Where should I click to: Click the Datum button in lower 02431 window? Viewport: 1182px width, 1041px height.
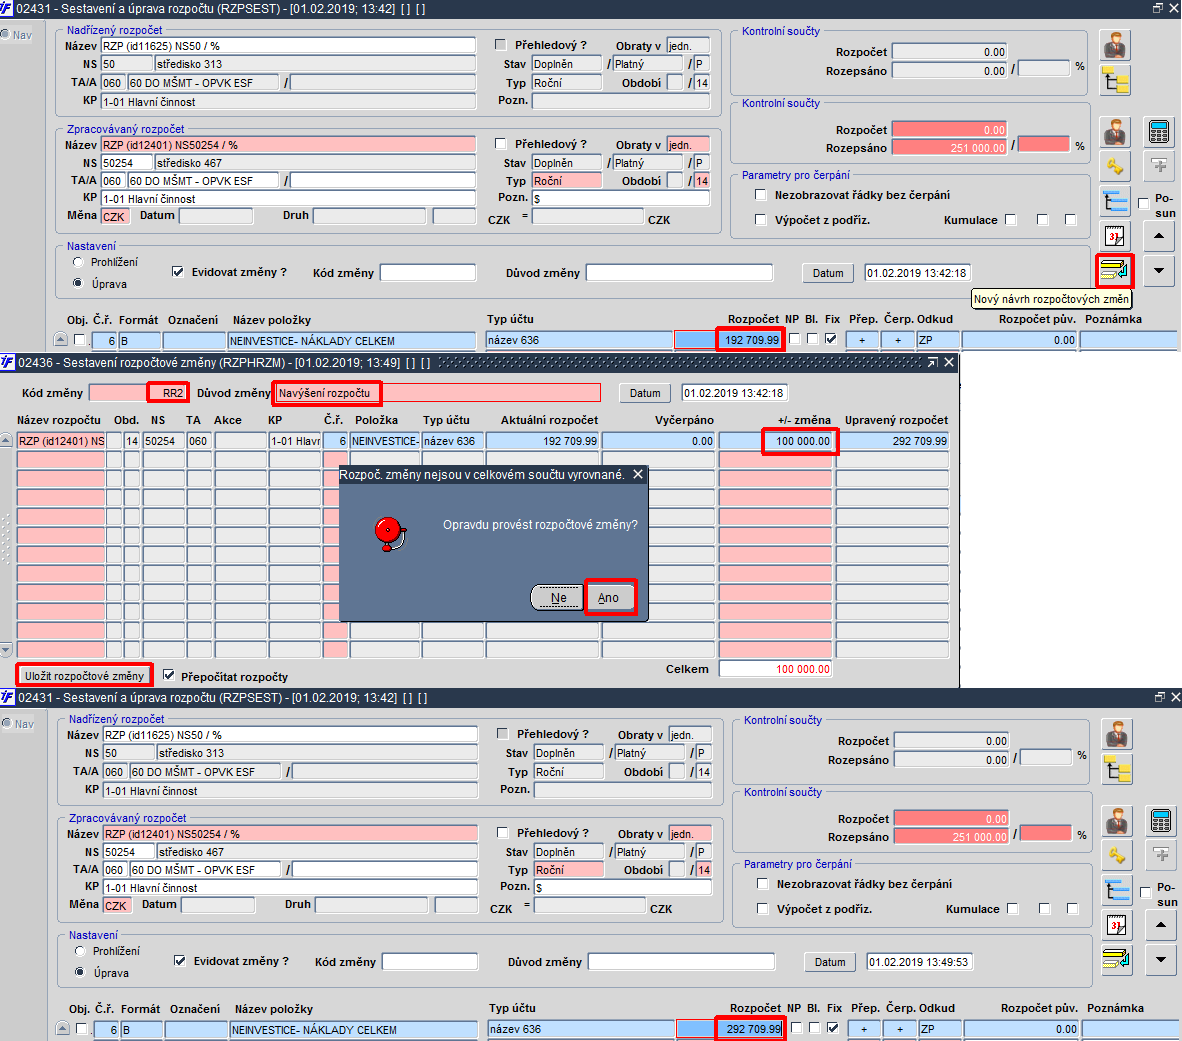(830, 962)
